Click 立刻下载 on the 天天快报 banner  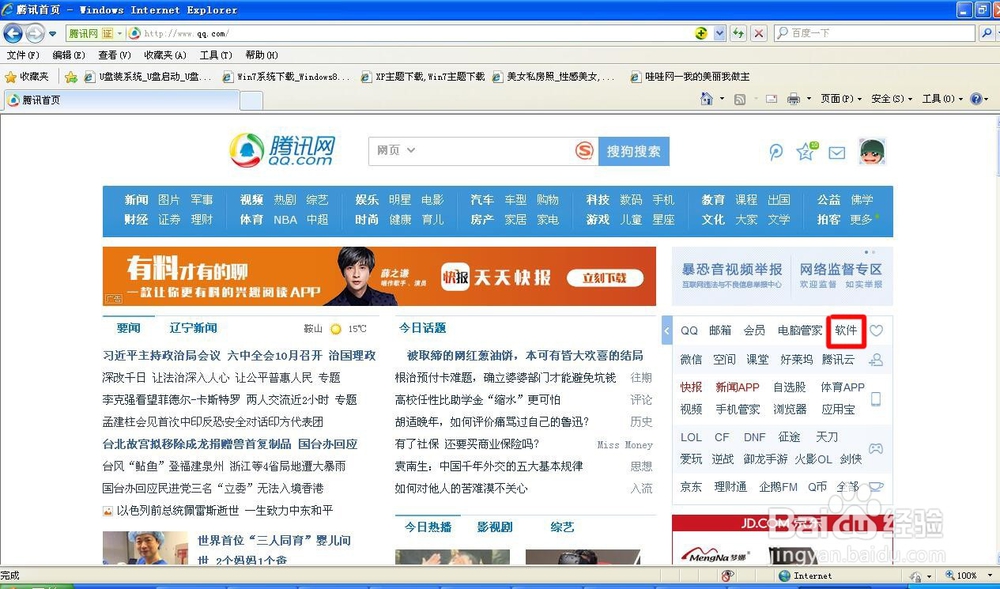[x=603, y=278]
